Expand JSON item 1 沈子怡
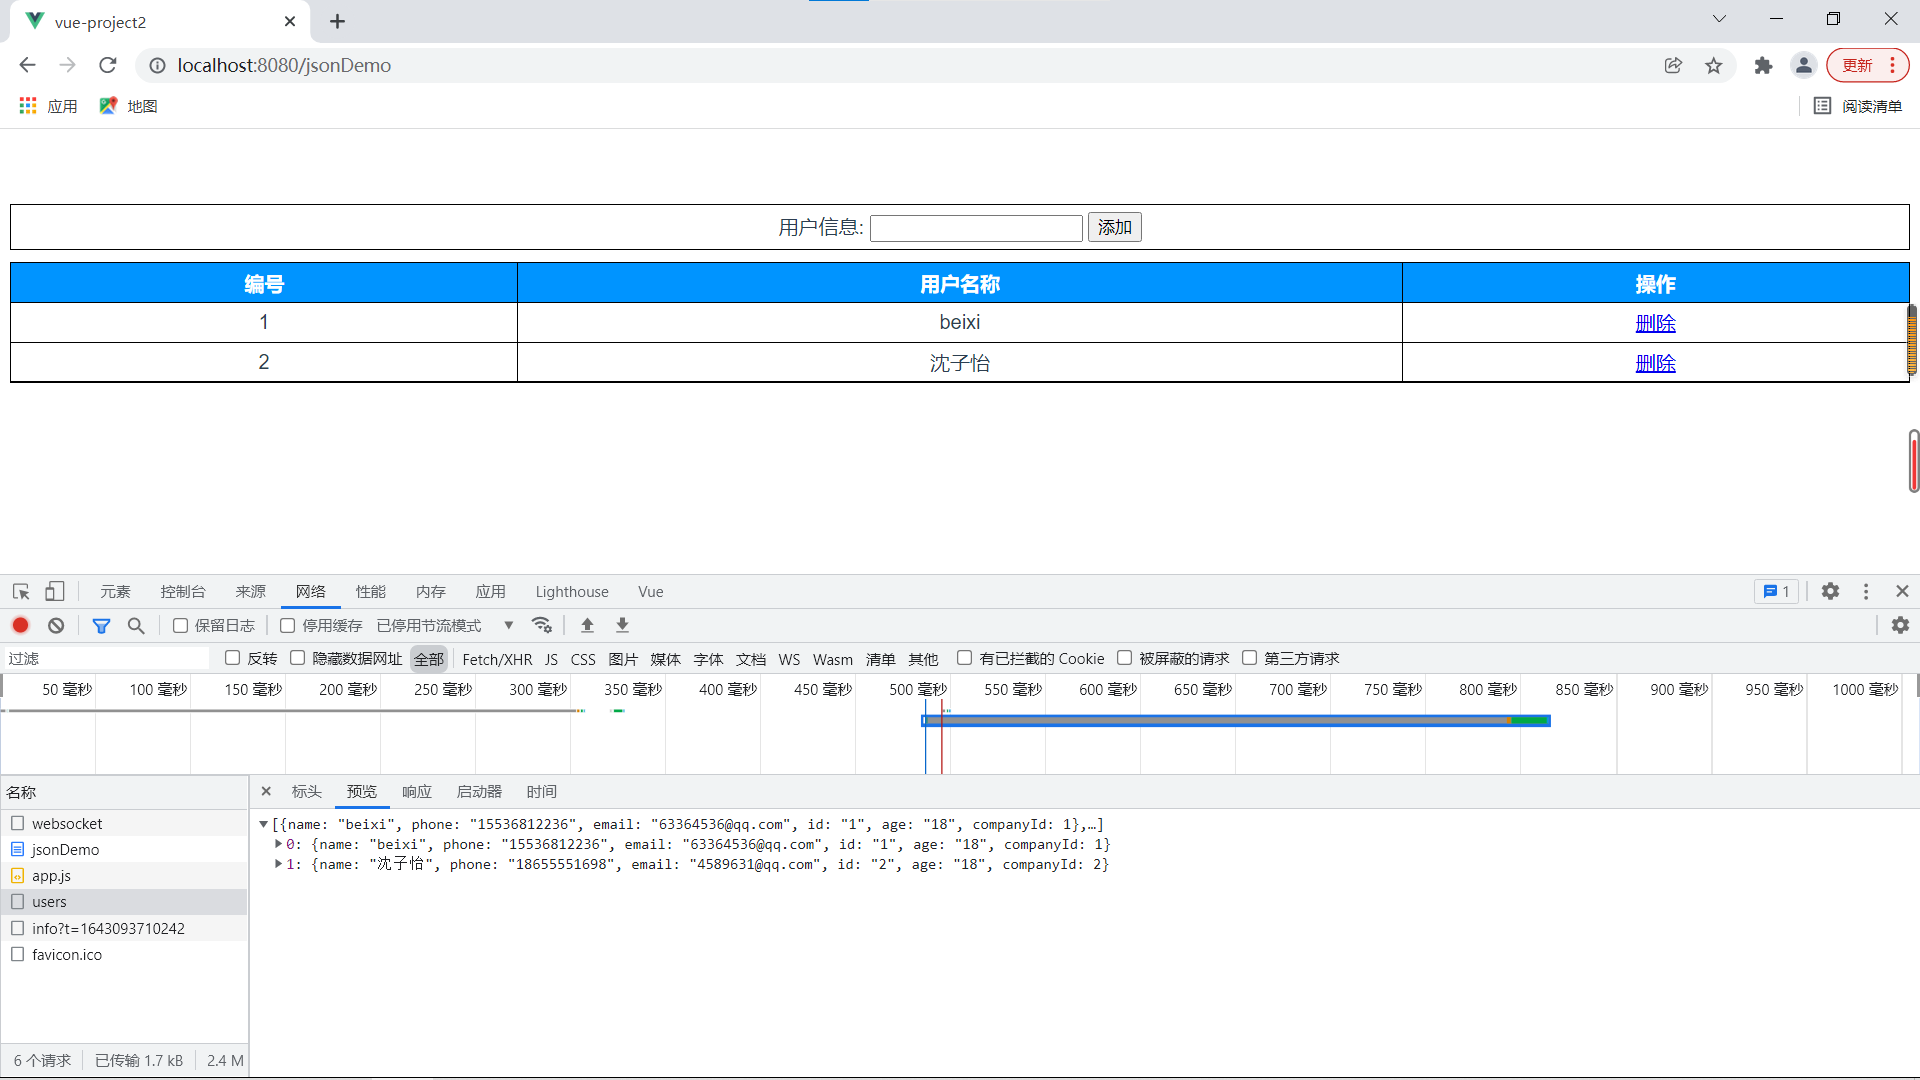Screen dimensions: 1920x1080 click(278, 864)
